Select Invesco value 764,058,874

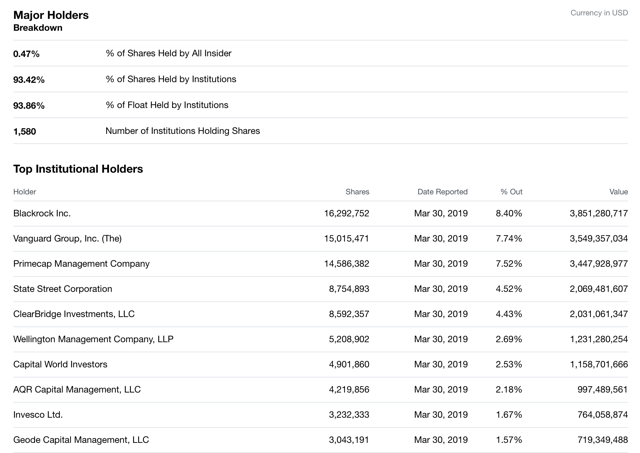[602, 415]
